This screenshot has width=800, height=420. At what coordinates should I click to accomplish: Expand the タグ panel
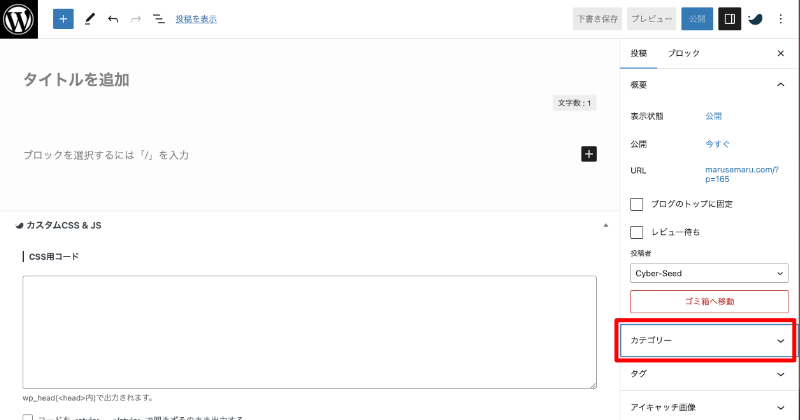[709, 373]
